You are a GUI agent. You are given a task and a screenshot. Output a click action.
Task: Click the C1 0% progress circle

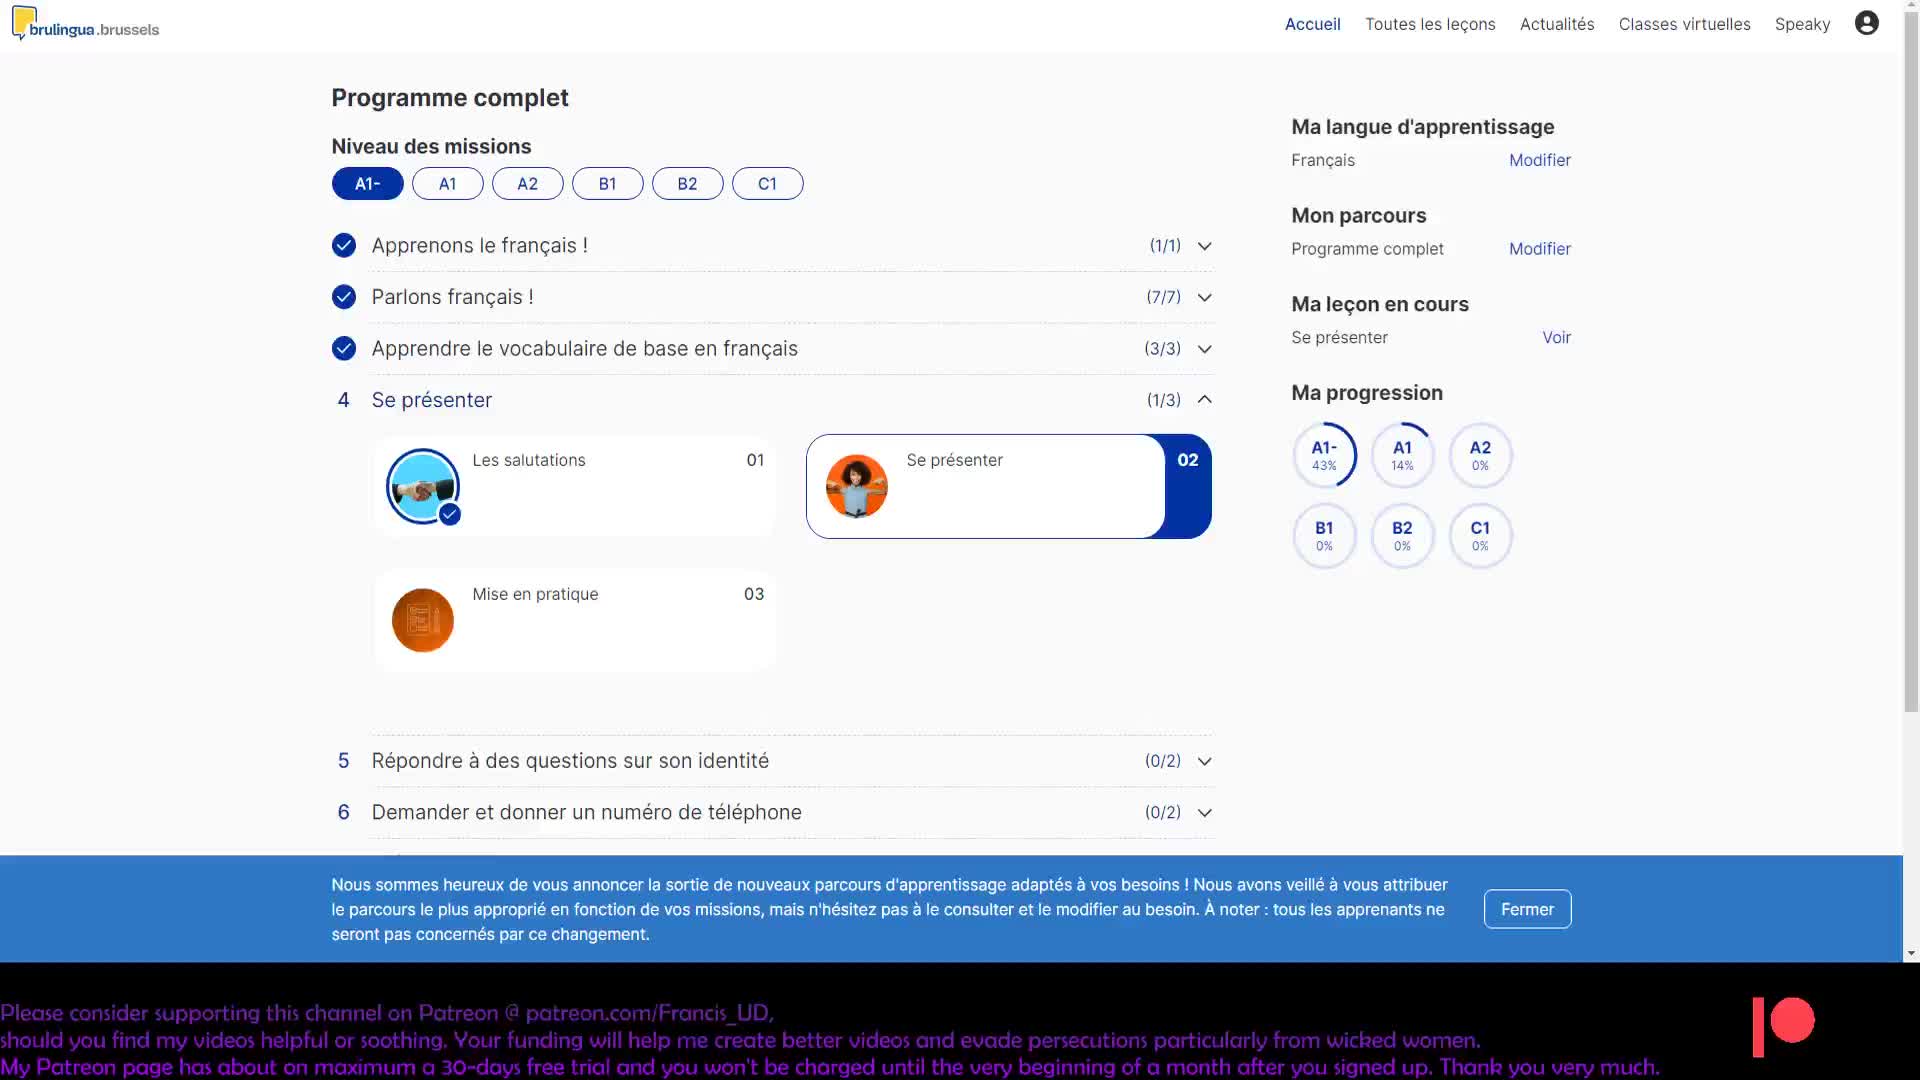(1480, 536)
